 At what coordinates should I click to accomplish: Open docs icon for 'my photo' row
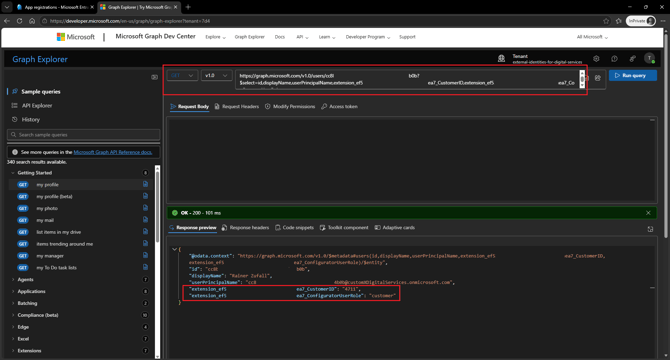145,208
